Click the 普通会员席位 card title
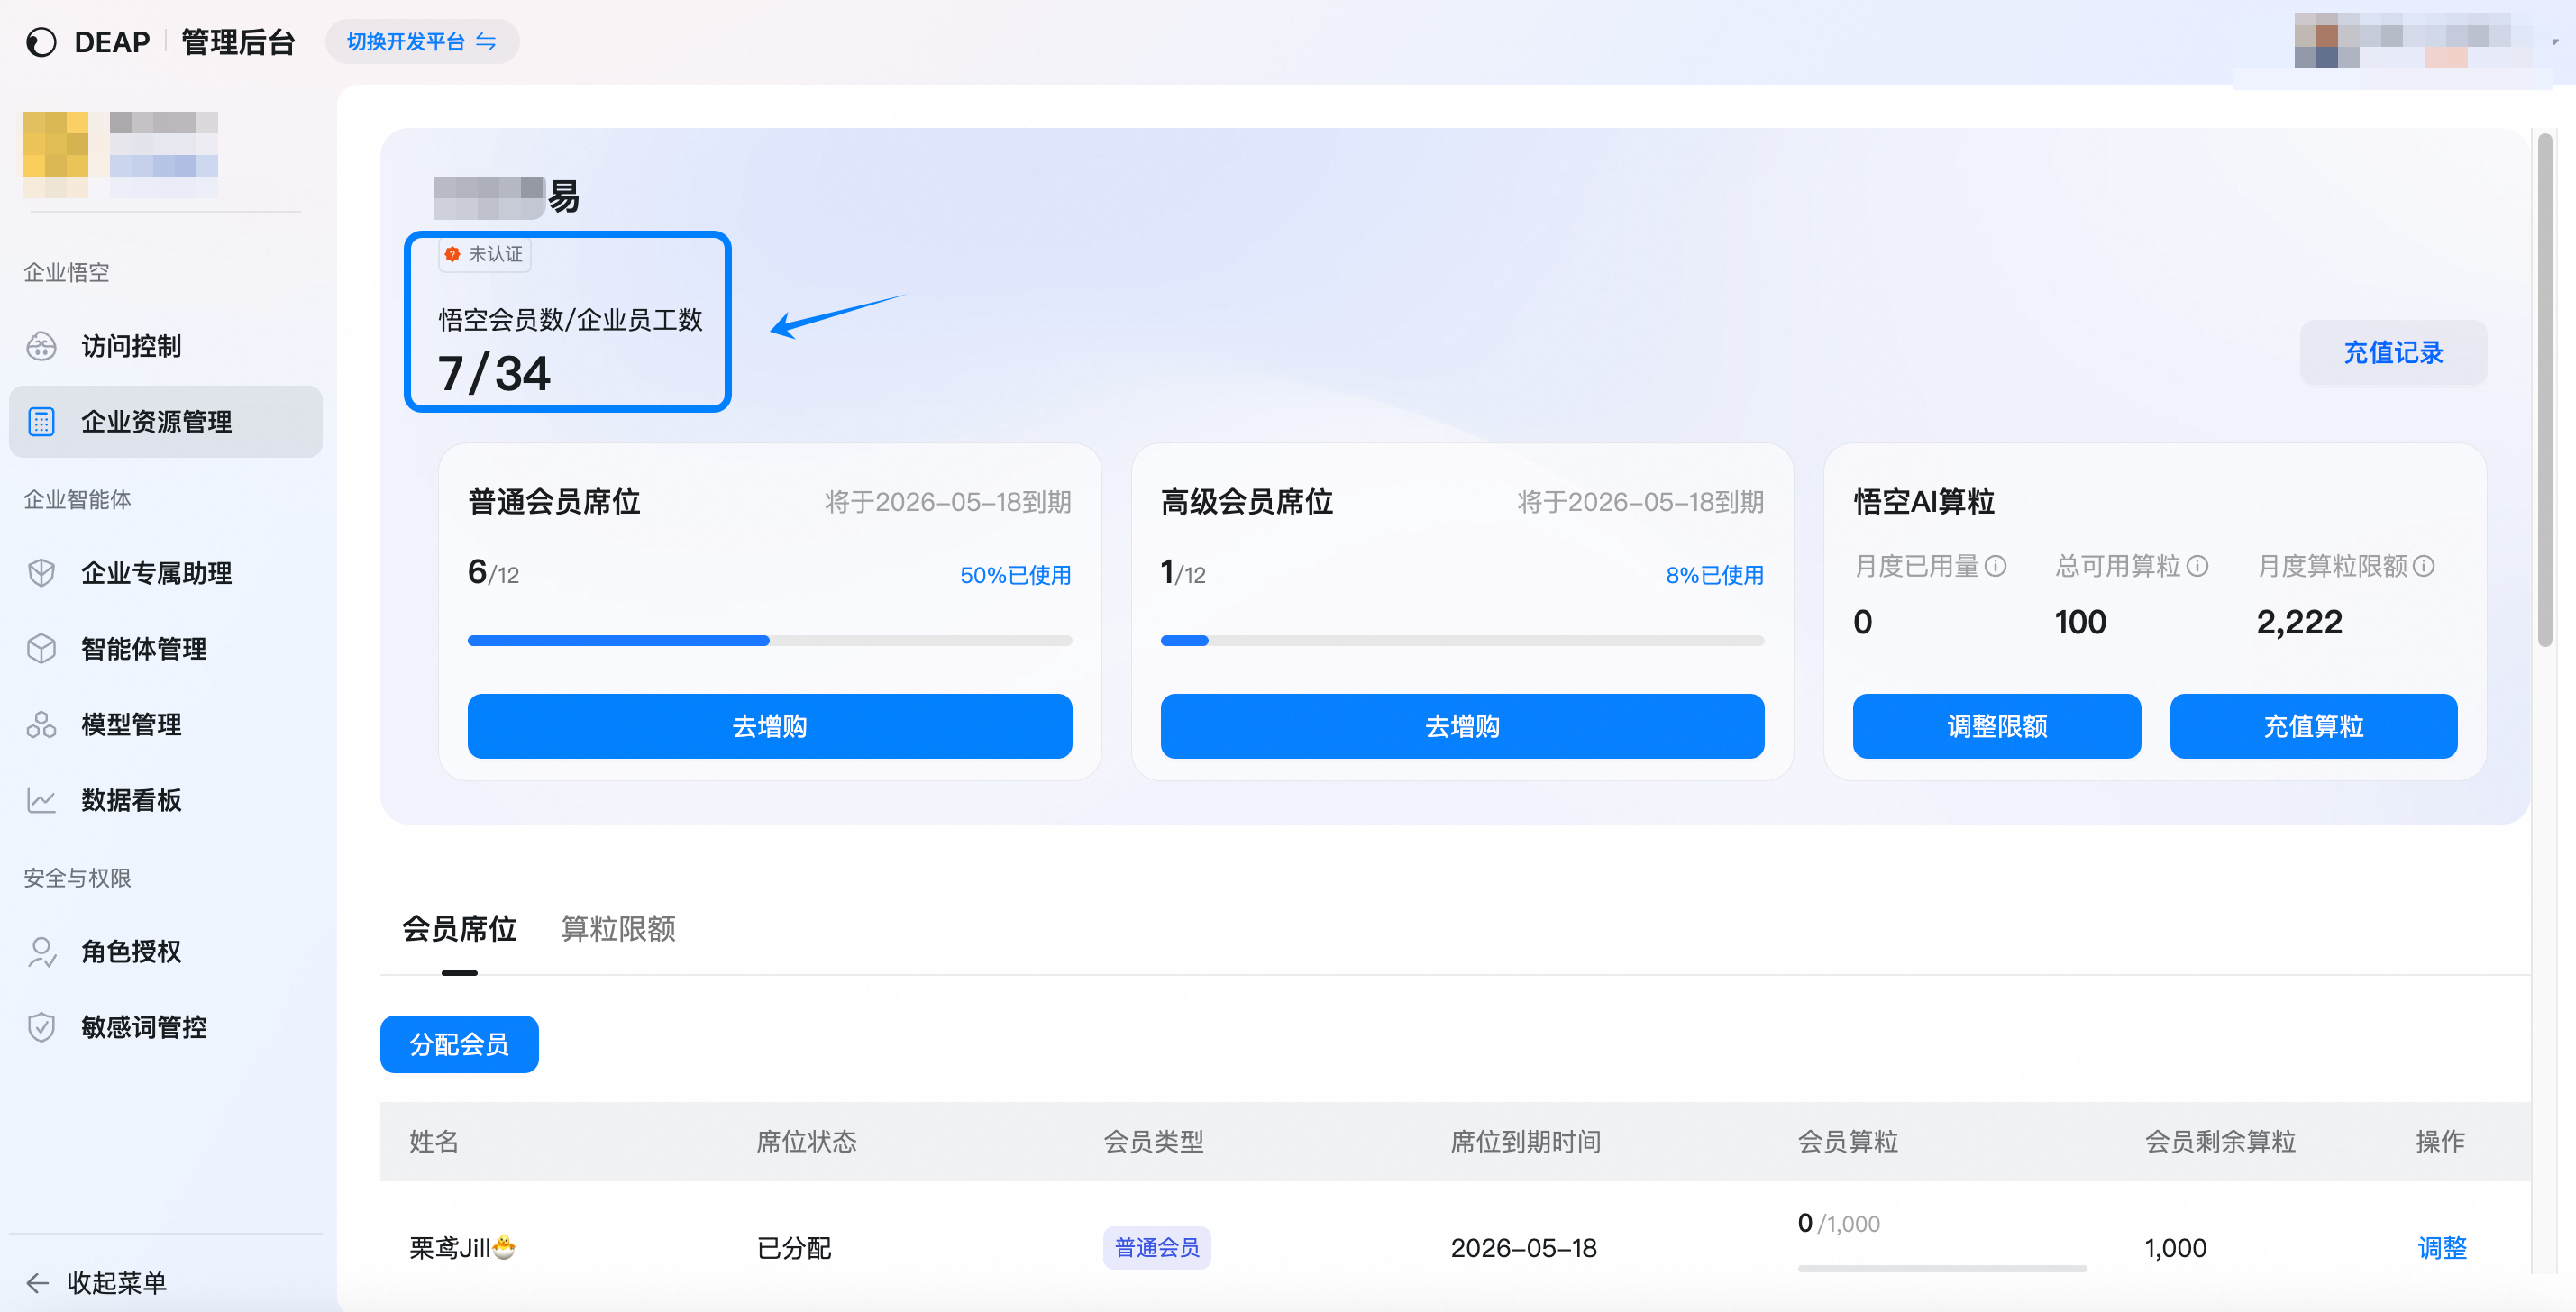The image size is (2576, 1312). click(554, 502)
